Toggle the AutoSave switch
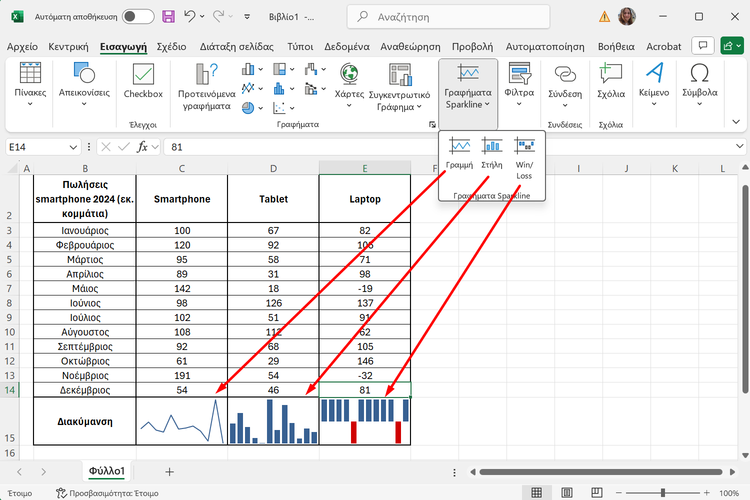Image resolution: width=750 pixels, height=500 pixels. click(138, 17)
